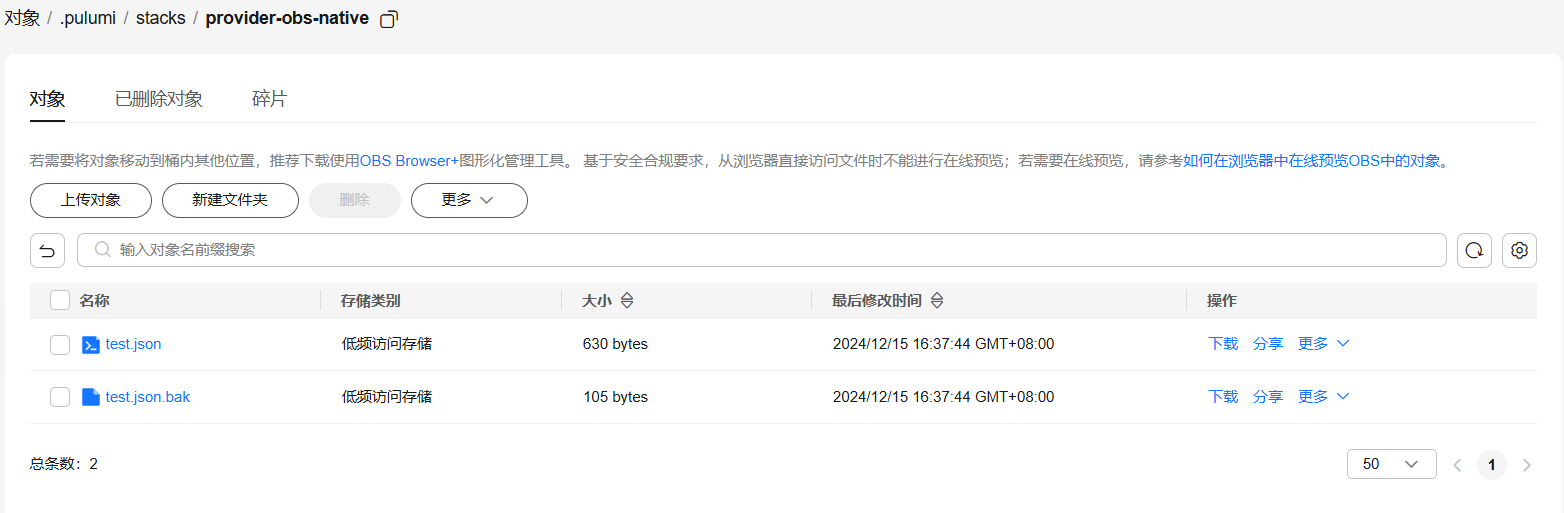1564x513 pixels.
Task: Click the 上传对象 button
Action: (91, 200)
